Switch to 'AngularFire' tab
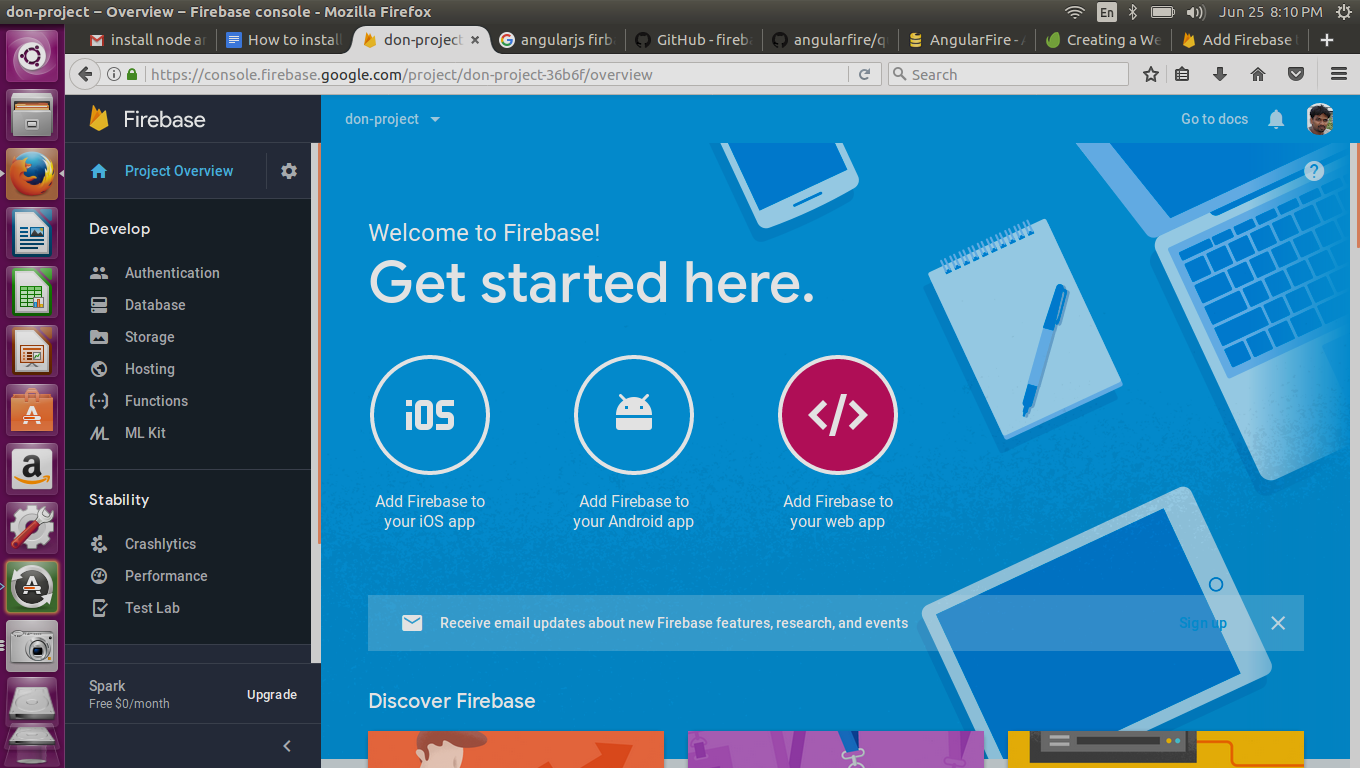The width and height of the screenshot is (1360, 768). 966,40
